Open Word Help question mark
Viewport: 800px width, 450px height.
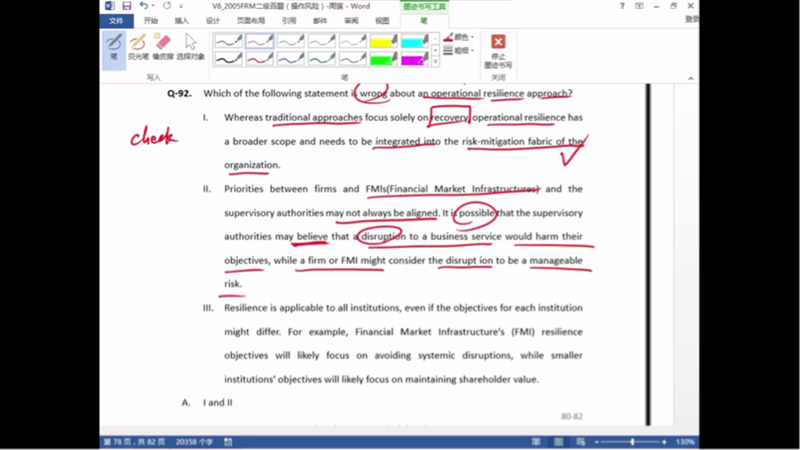point(622,6)
